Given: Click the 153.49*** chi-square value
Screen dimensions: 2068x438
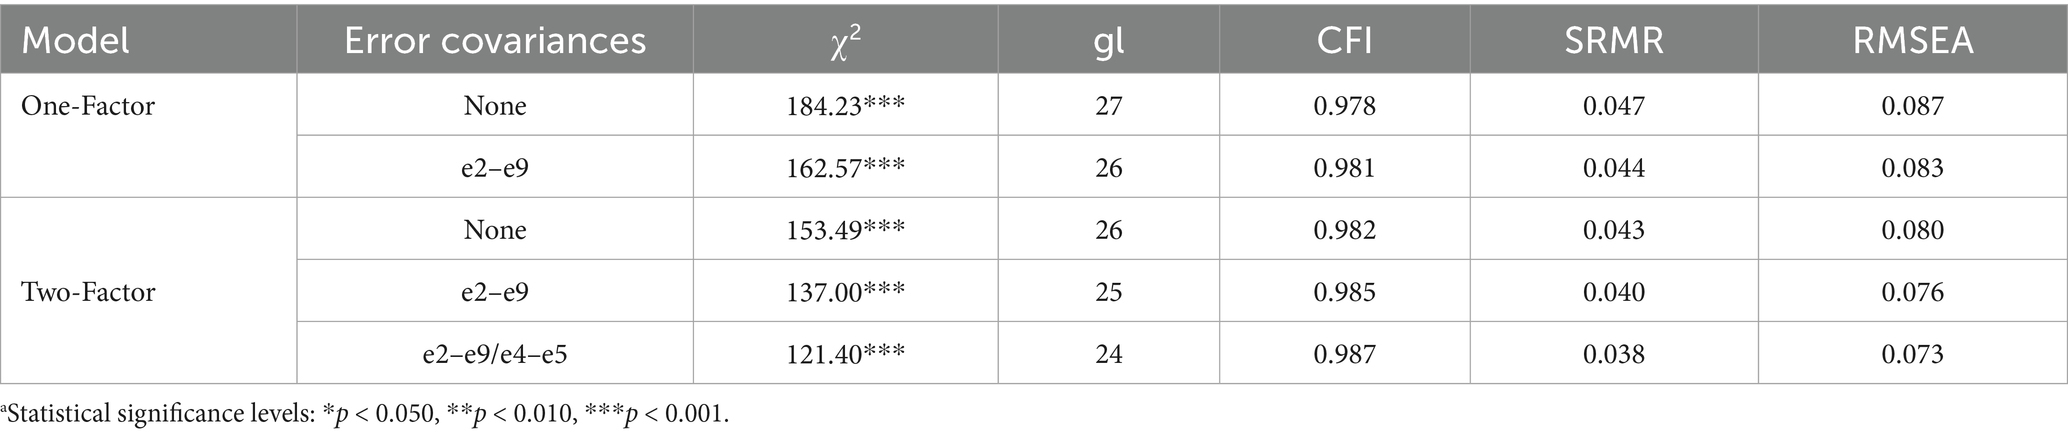Looking at the screenshot, I should click(x=845, y=230).
